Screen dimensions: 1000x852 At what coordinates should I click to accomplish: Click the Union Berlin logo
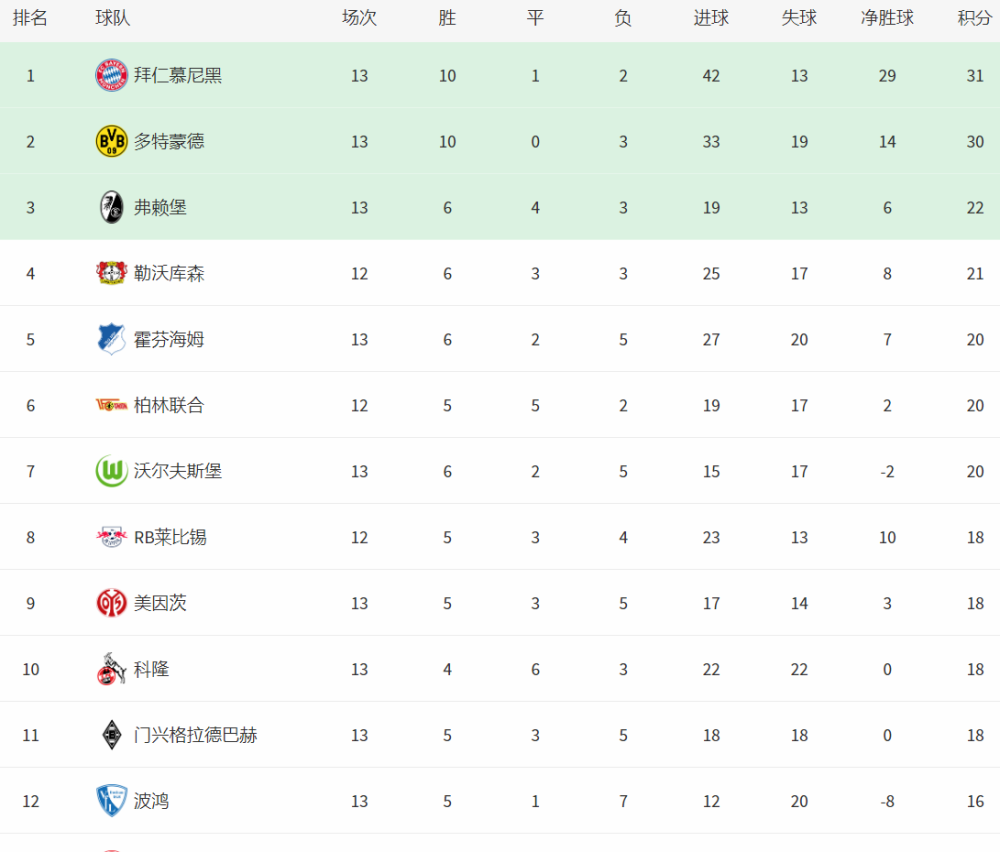112,405
